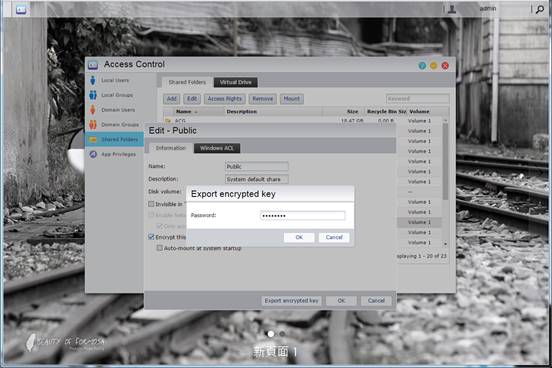Cancel the Export encrypted key dialog
The image size is (552, 368).
[x=334, y=237]
